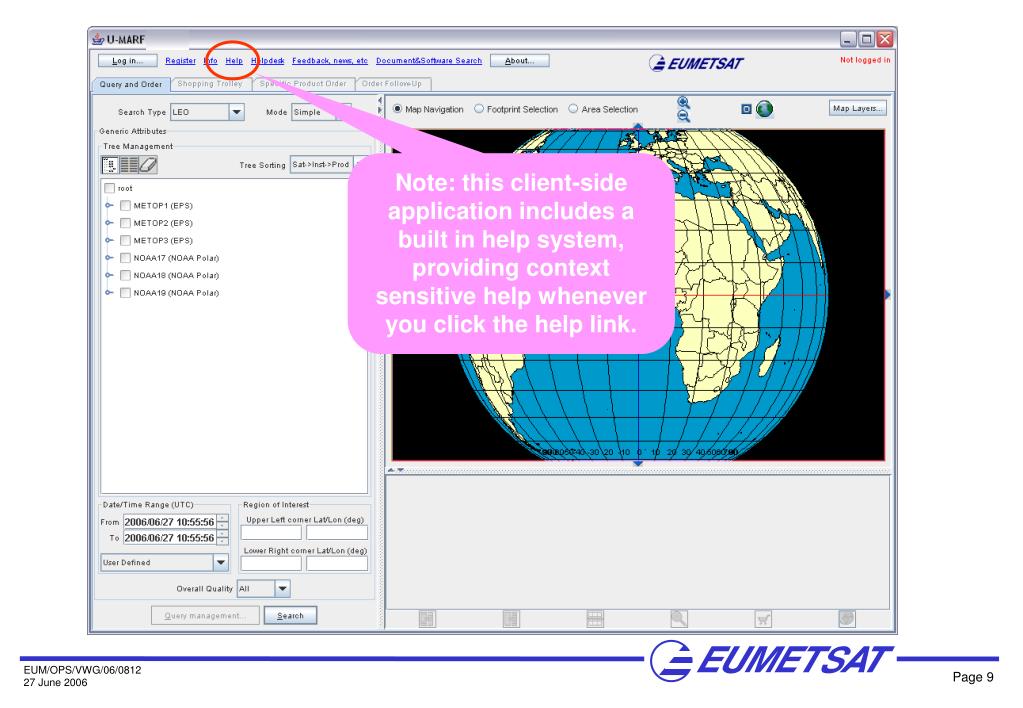Click the greyed magnifier icon below the results panel

pyautogui.click(x=679, y=619)
